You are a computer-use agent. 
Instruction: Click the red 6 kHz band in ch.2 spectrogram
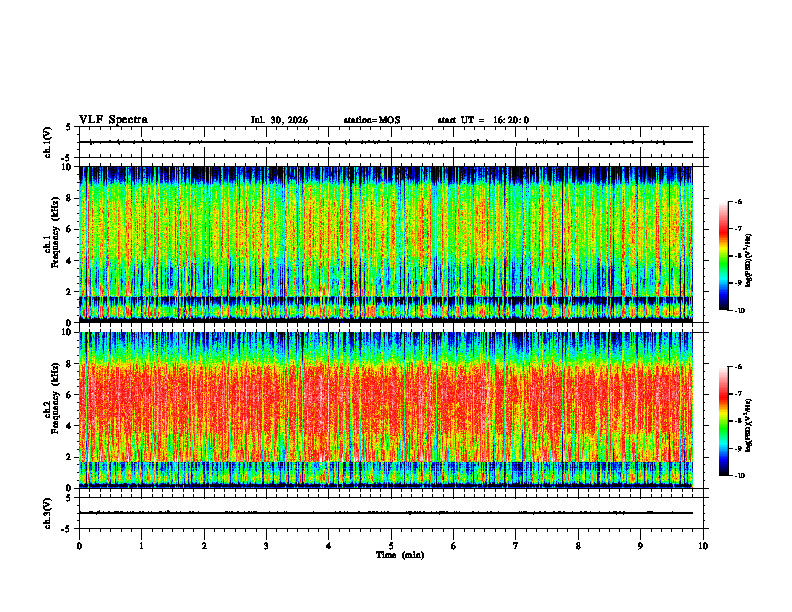pyautogui.click(x=386, y=395)
